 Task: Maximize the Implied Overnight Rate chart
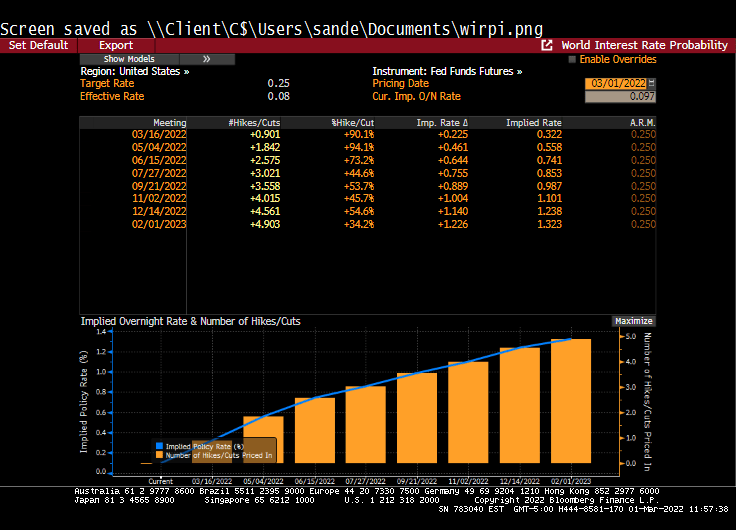click(x=633, y=321)
